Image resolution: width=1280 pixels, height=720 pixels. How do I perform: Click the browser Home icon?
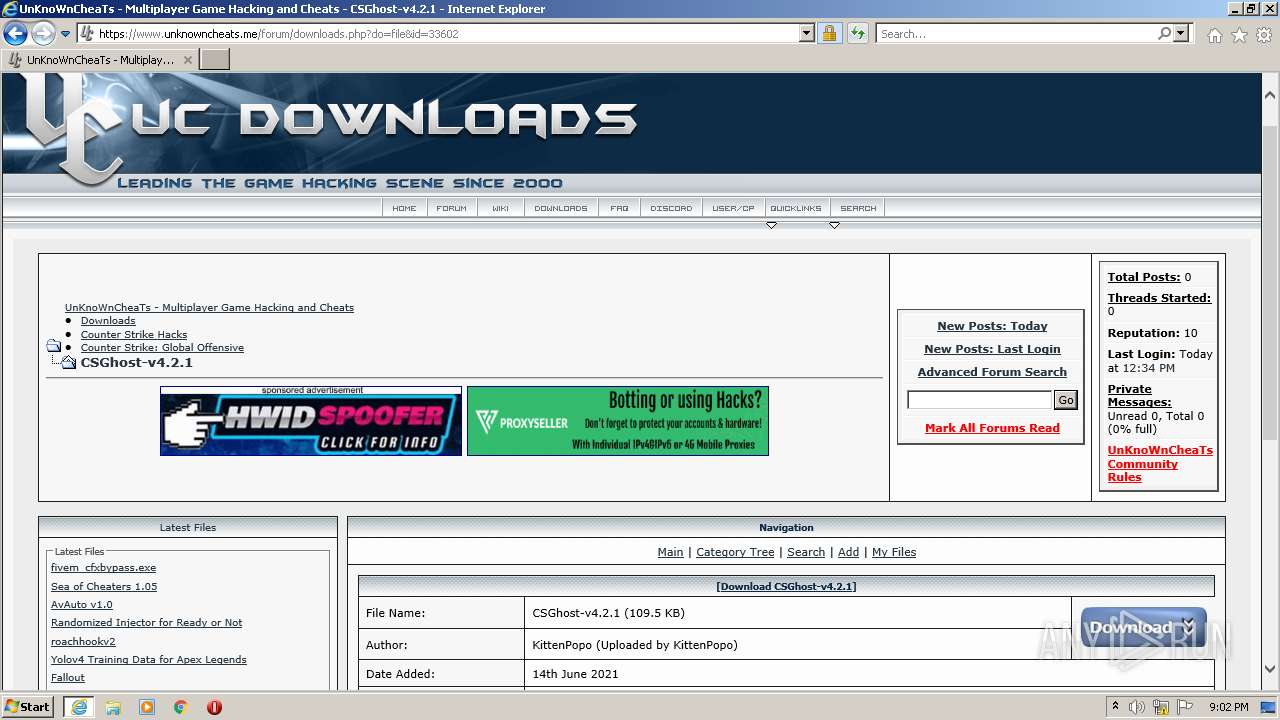1214,35
